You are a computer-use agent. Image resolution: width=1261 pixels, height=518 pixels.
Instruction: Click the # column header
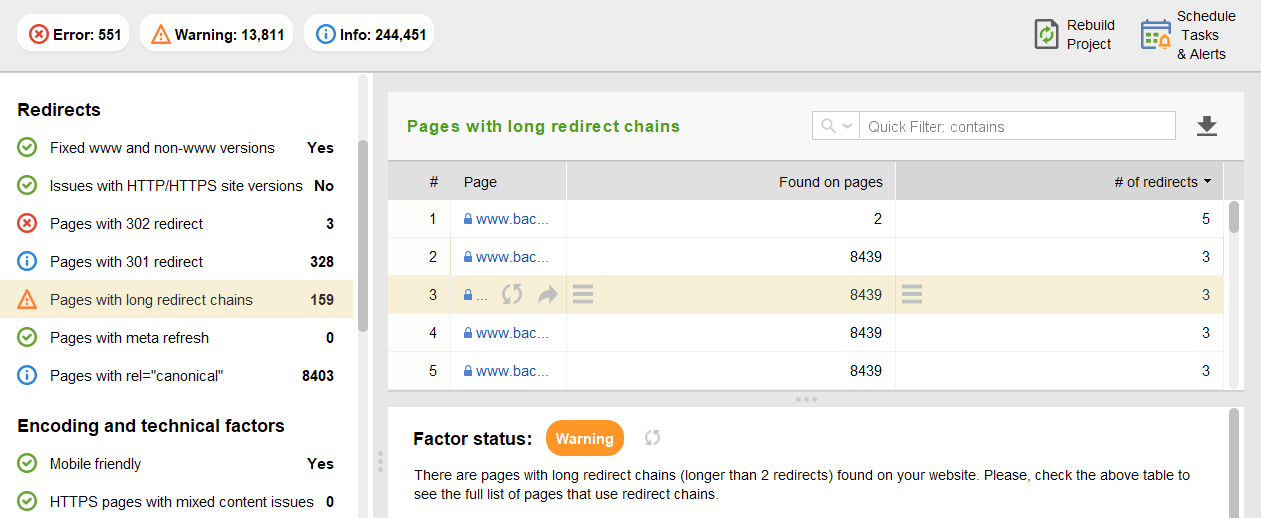tap(434, 182)
